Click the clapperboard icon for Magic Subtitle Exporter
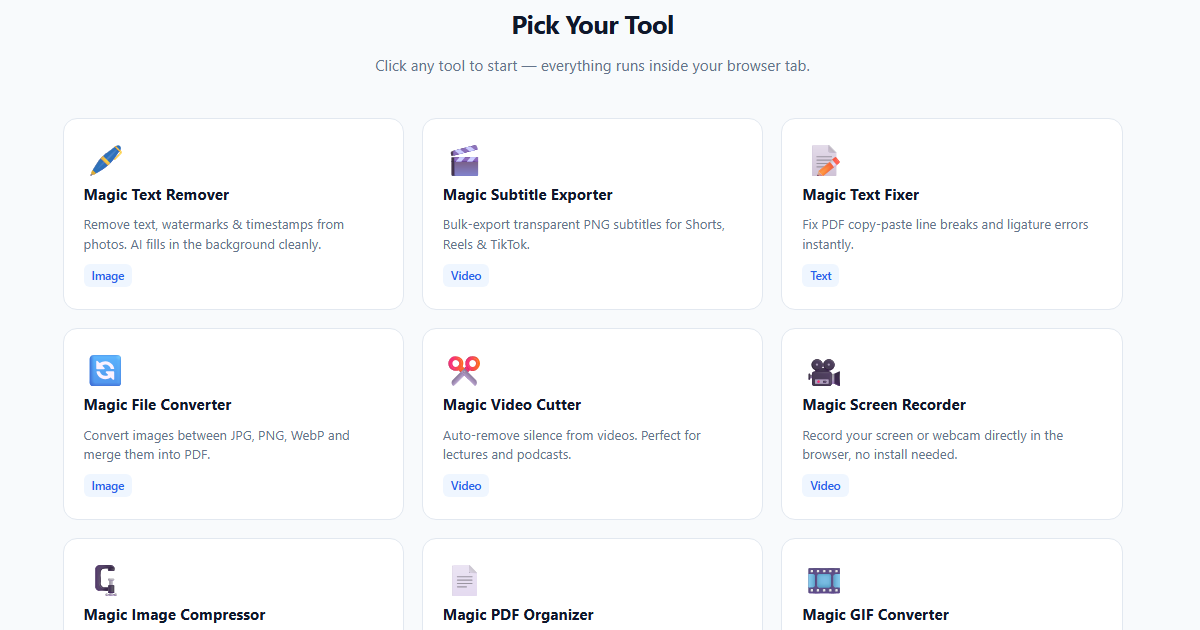Image resolution: width=1200 pixels, height=630 pixels. pyautogui.click(x=464, y=160)
